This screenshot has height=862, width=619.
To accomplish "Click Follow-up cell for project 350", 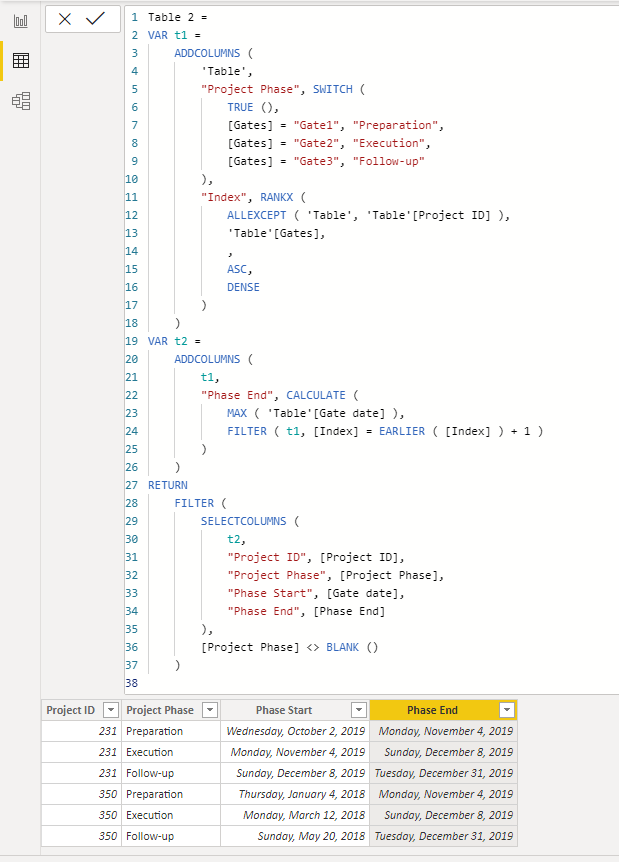I will 170,836.
